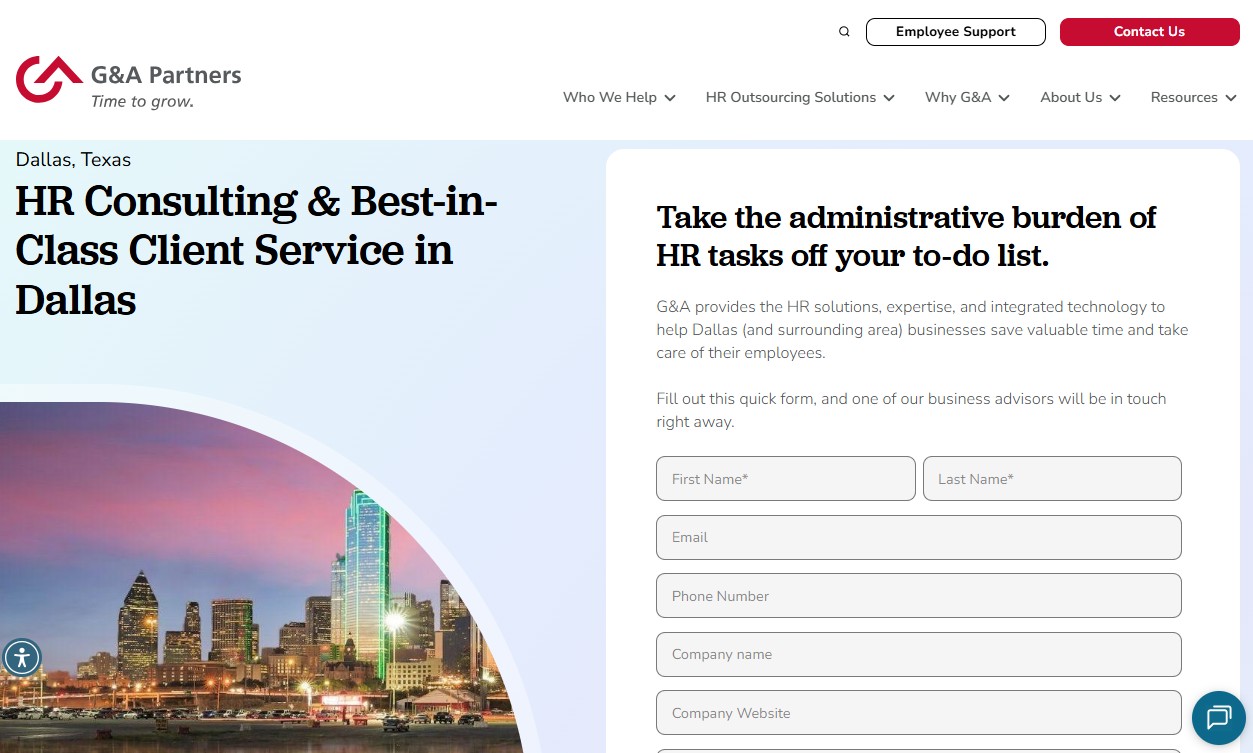Click the red Contact Us button
This screenshot has width=1253, height=753.
pos(1150,32)
